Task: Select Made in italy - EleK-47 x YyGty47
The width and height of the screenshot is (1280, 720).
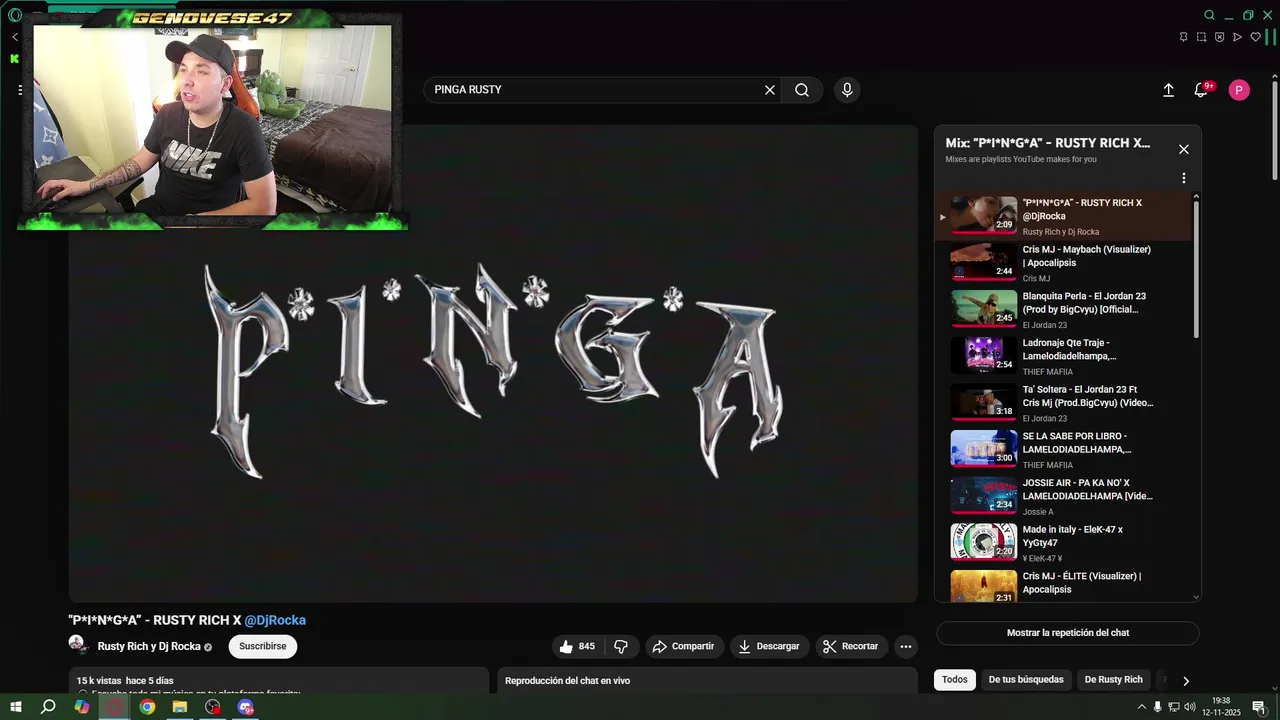Action: (x=1063, y=544)
